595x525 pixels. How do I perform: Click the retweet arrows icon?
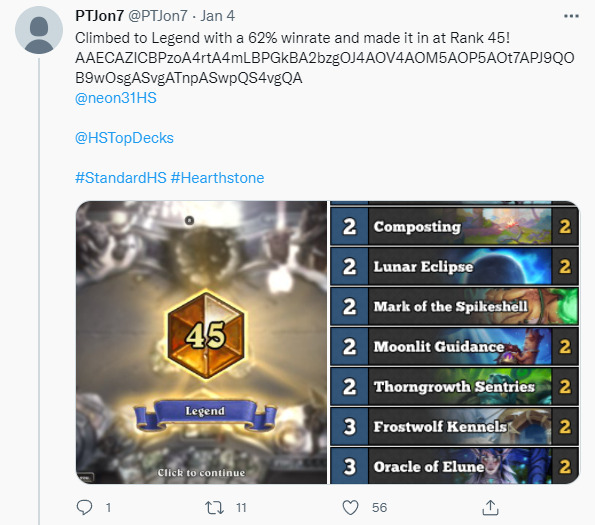pos(214,508)
